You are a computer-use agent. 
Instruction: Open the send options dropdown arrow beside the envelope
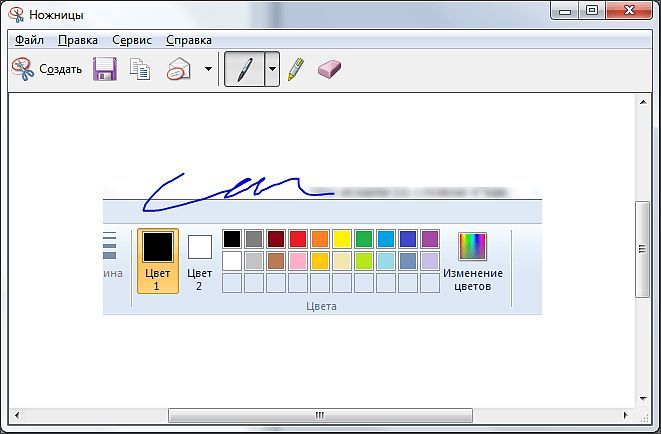coord(208,69)
